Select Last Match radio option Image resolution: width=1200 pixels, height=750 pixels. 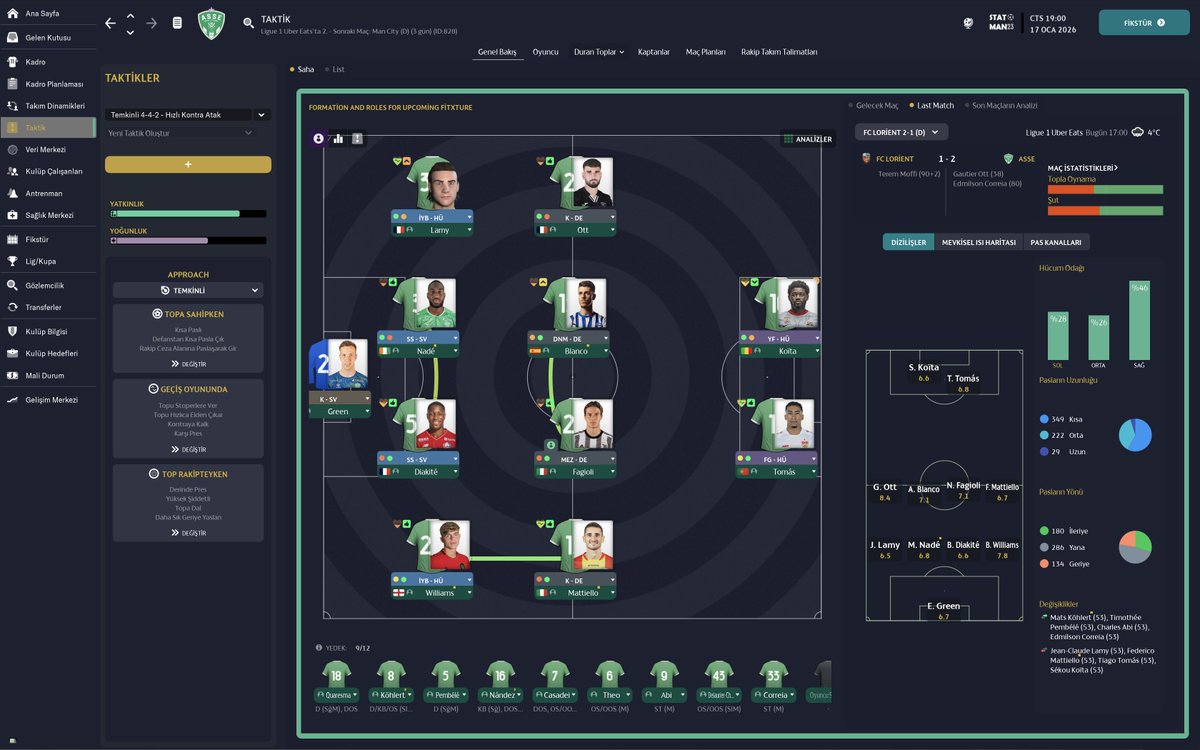click(x=932, y=105)
